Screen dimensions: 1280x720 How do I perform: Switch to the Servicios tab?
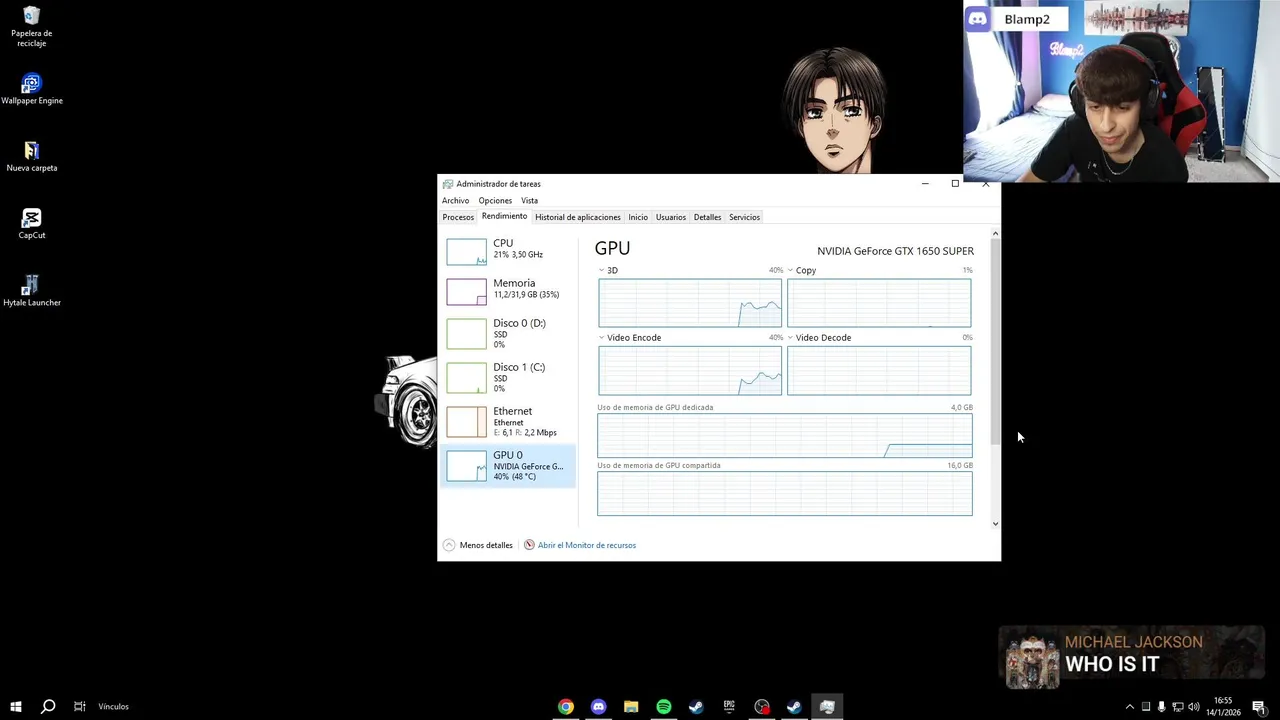pyautogui.click(x=744, y=217)
